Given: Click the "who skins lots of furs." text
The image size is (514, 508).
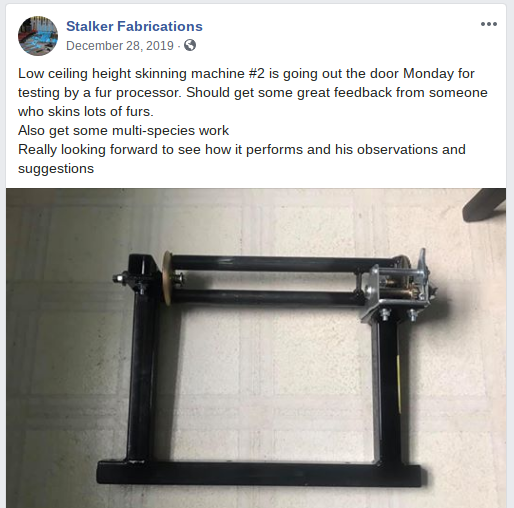Looking at the screenshot, I should pyautogui.click(x=86, y=112).
